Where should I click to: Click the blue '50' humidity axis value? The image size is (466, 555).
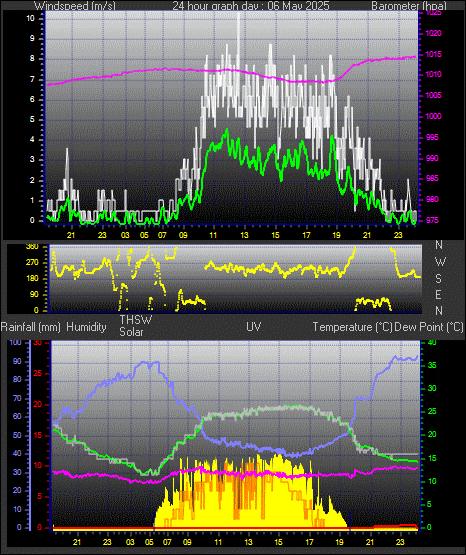[x=17, y=435]
